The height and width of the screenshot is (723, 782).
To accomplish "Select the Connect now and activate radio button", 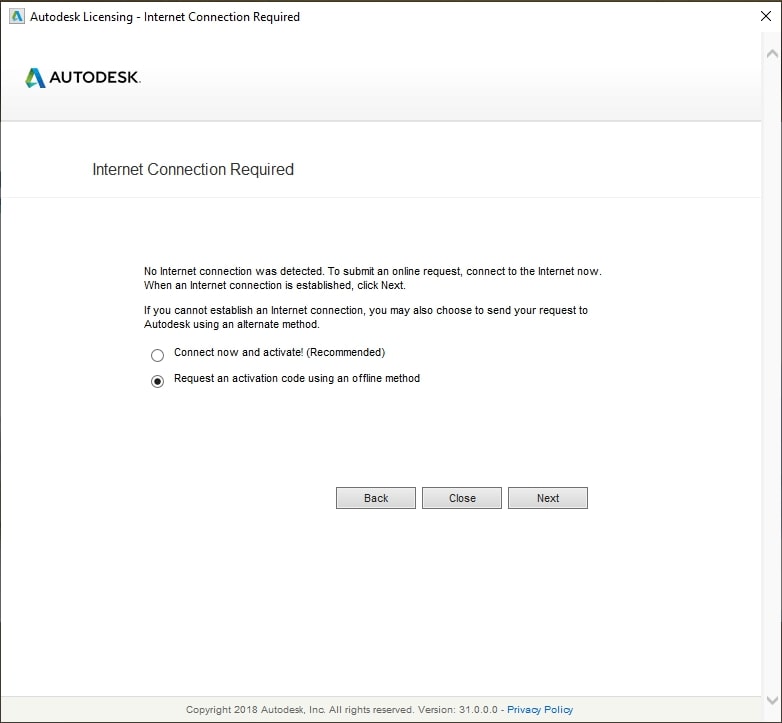I will (x=157, y=355).
